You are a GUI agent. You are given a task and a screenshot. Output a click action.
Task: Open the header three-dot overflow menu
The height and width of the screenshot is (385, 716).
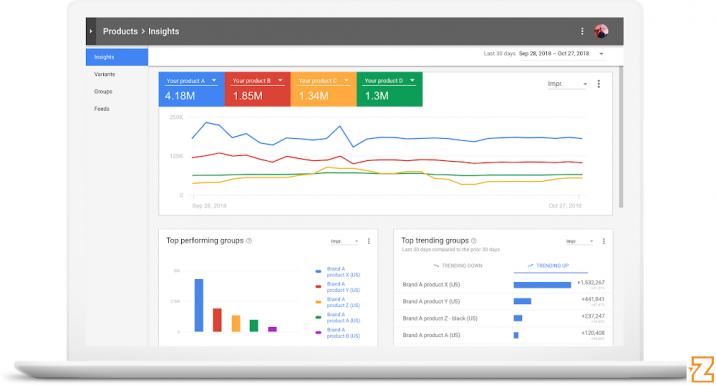click(x=582, y=31)
